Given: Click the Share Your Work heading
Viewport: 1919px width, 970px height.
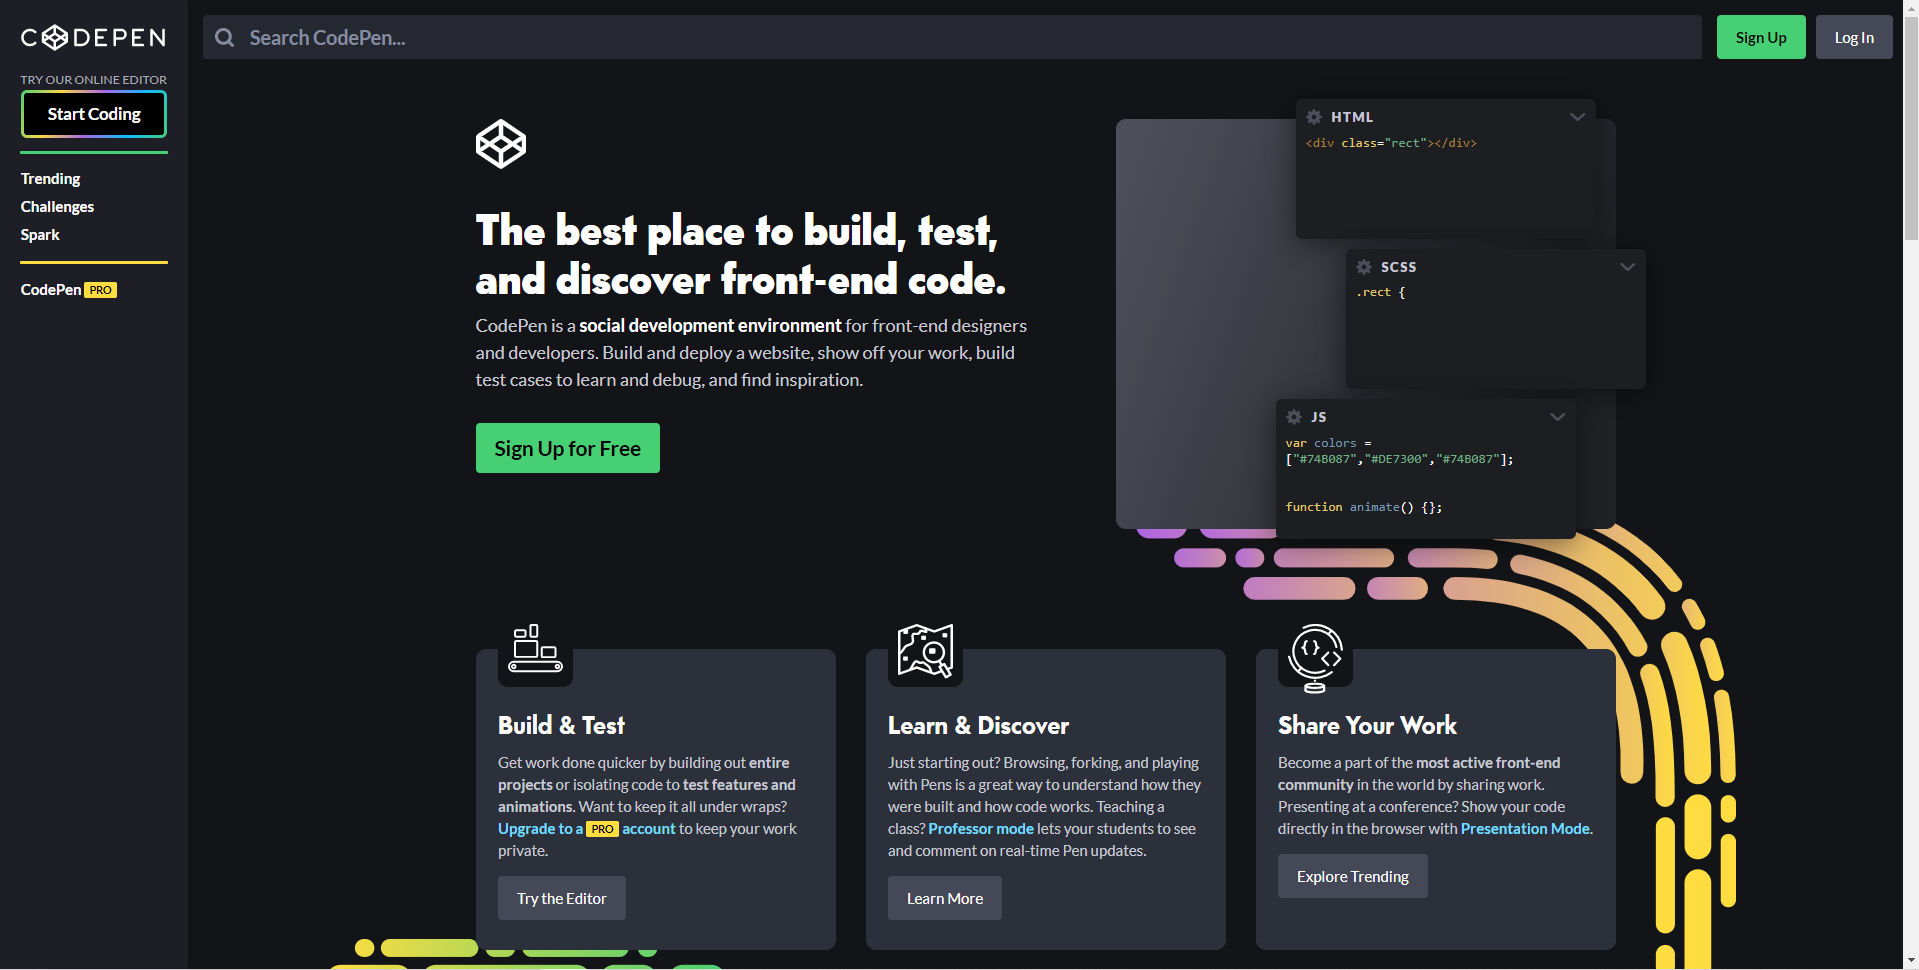Looking at the screenshot, I should pos(1367,725).
